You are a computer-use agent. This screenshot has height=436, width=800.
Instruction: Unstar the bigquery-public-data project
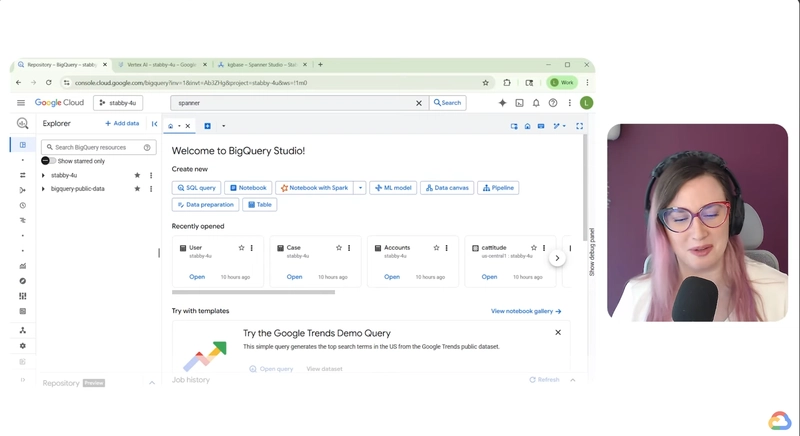138,188
